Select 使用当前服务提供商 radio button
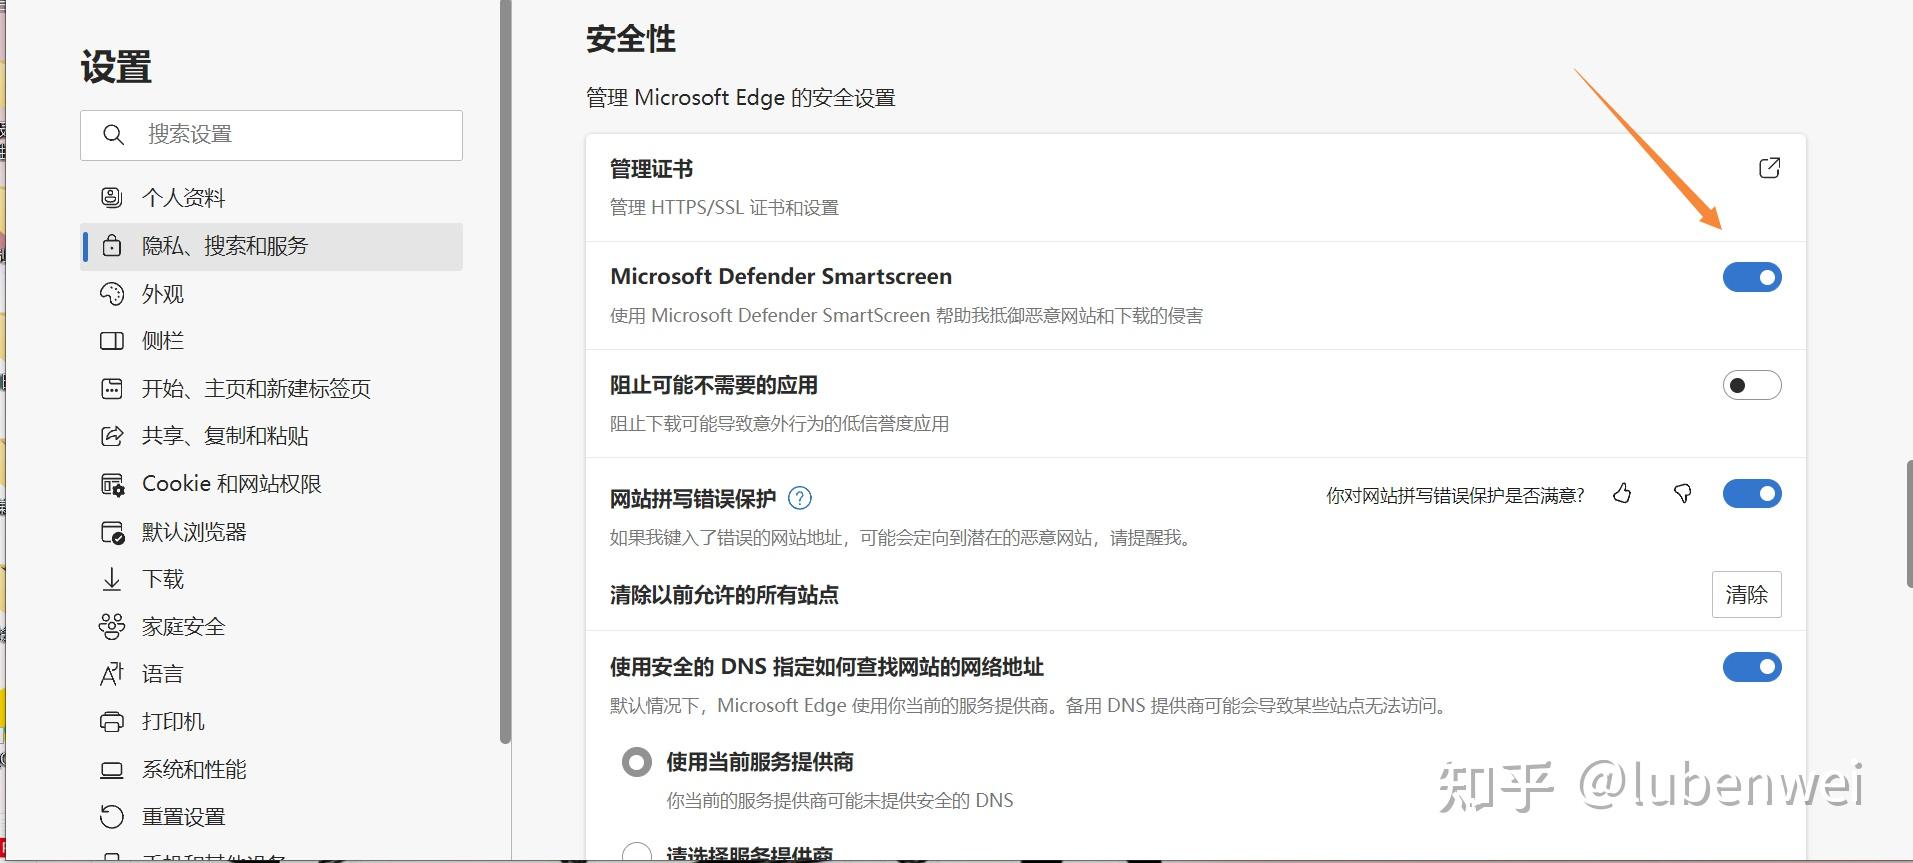Viewport: 1913px width, 863px height. click(637, 763)
